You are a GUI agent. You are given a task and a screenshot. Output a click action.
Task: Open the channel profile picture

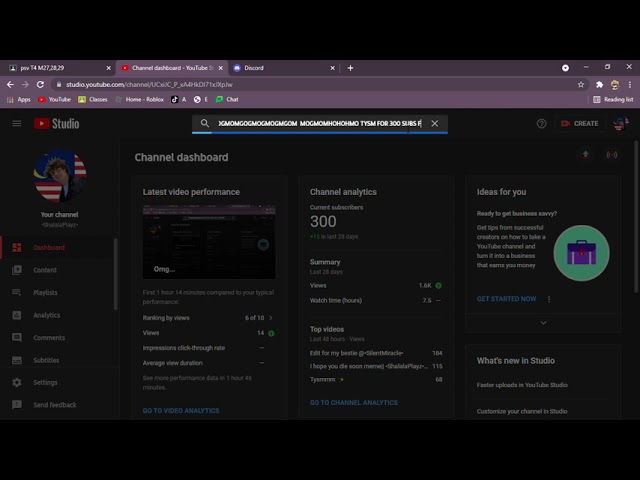[x=60, y=176]
